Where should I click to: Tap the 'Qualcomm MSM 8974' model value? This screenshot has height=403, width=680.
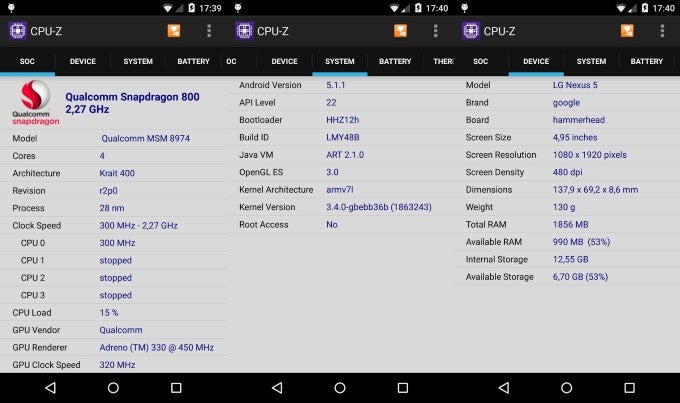tap(145, 138)
